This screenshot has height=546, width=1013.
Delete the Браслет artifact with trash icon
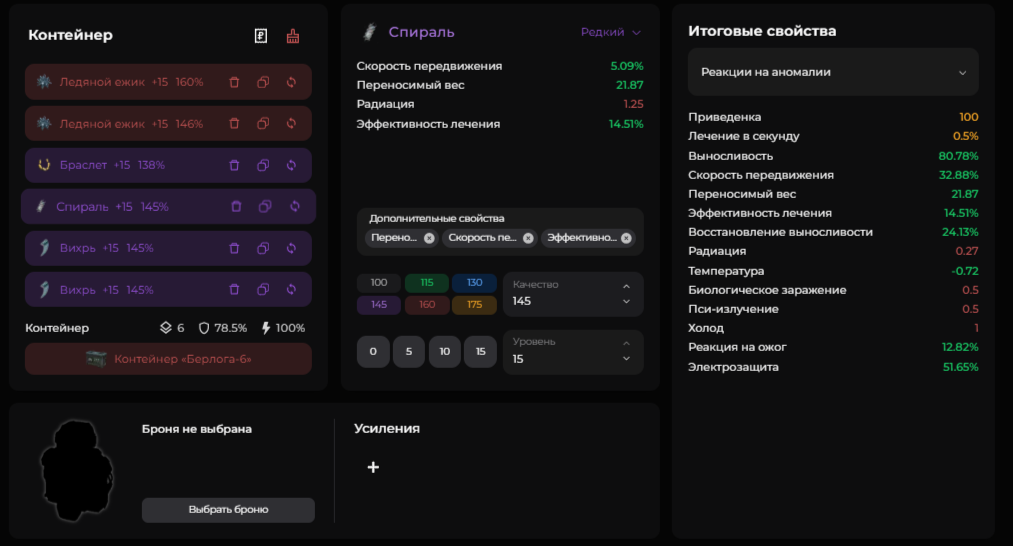[x=234, y=165]
